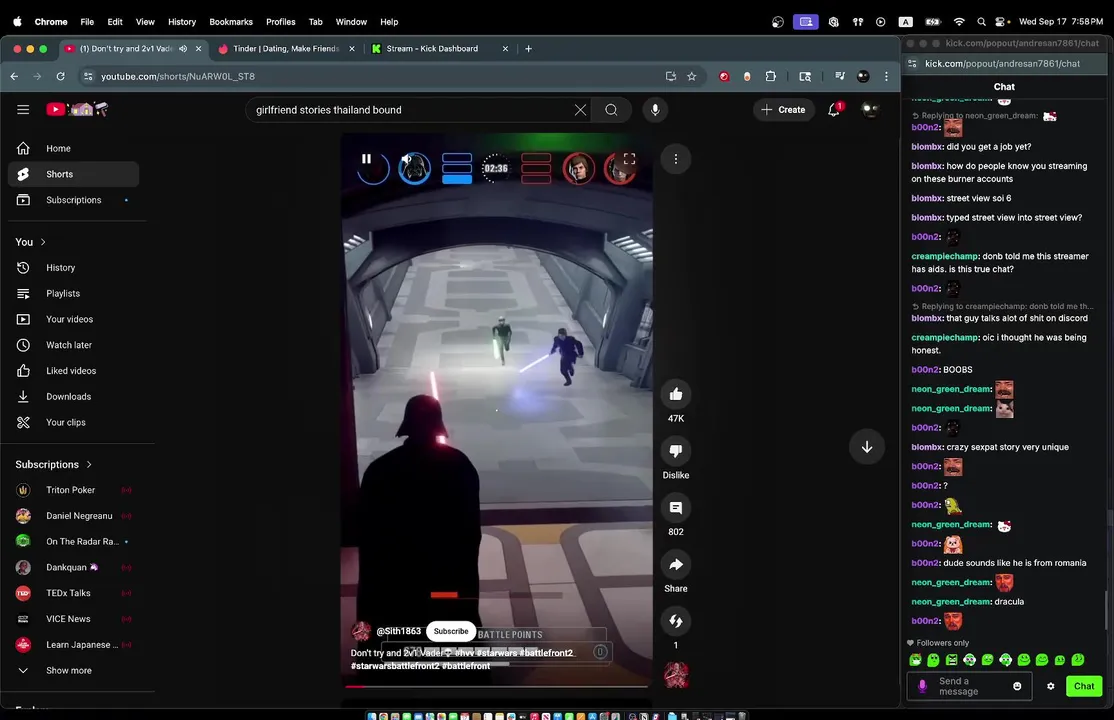
Task: Open Home in the YouTube sidebar
Action: click(73, 149)
